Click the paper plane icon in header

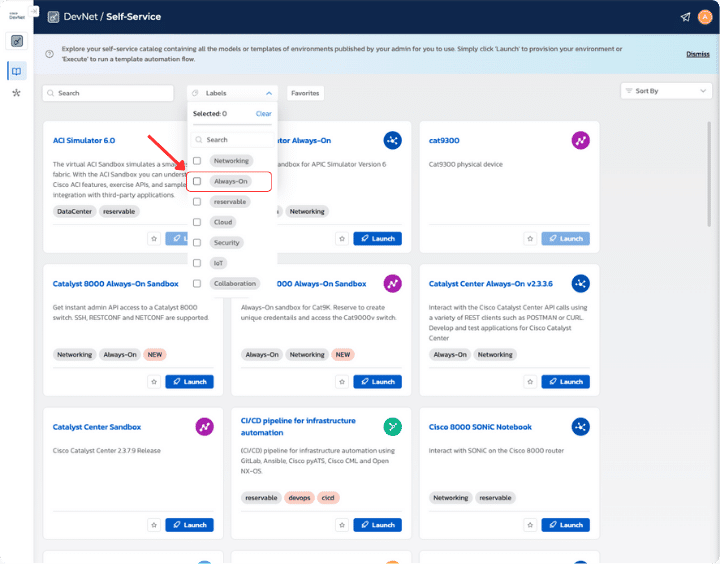pos(685,17)
